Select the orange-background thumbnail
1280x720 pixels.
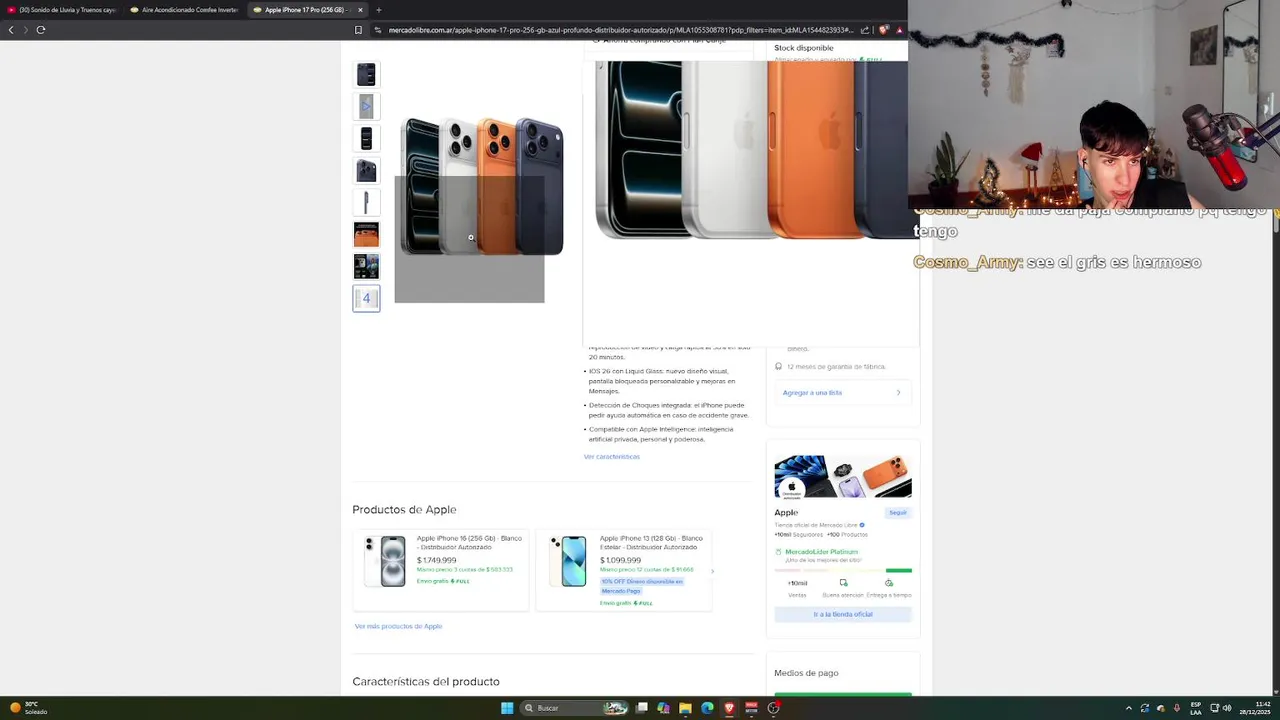pos(366,234)
